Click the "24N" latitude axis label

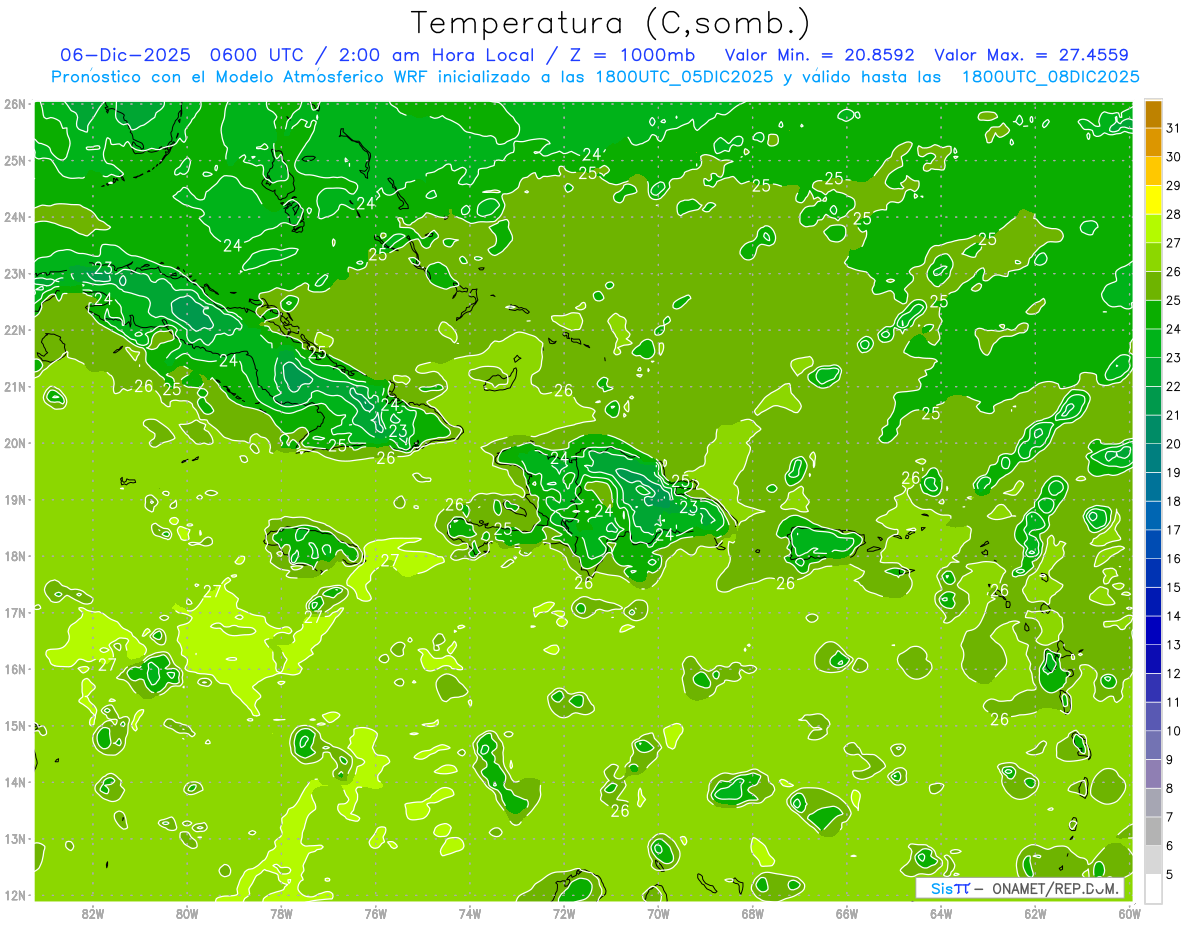click(x=15, y=216)
